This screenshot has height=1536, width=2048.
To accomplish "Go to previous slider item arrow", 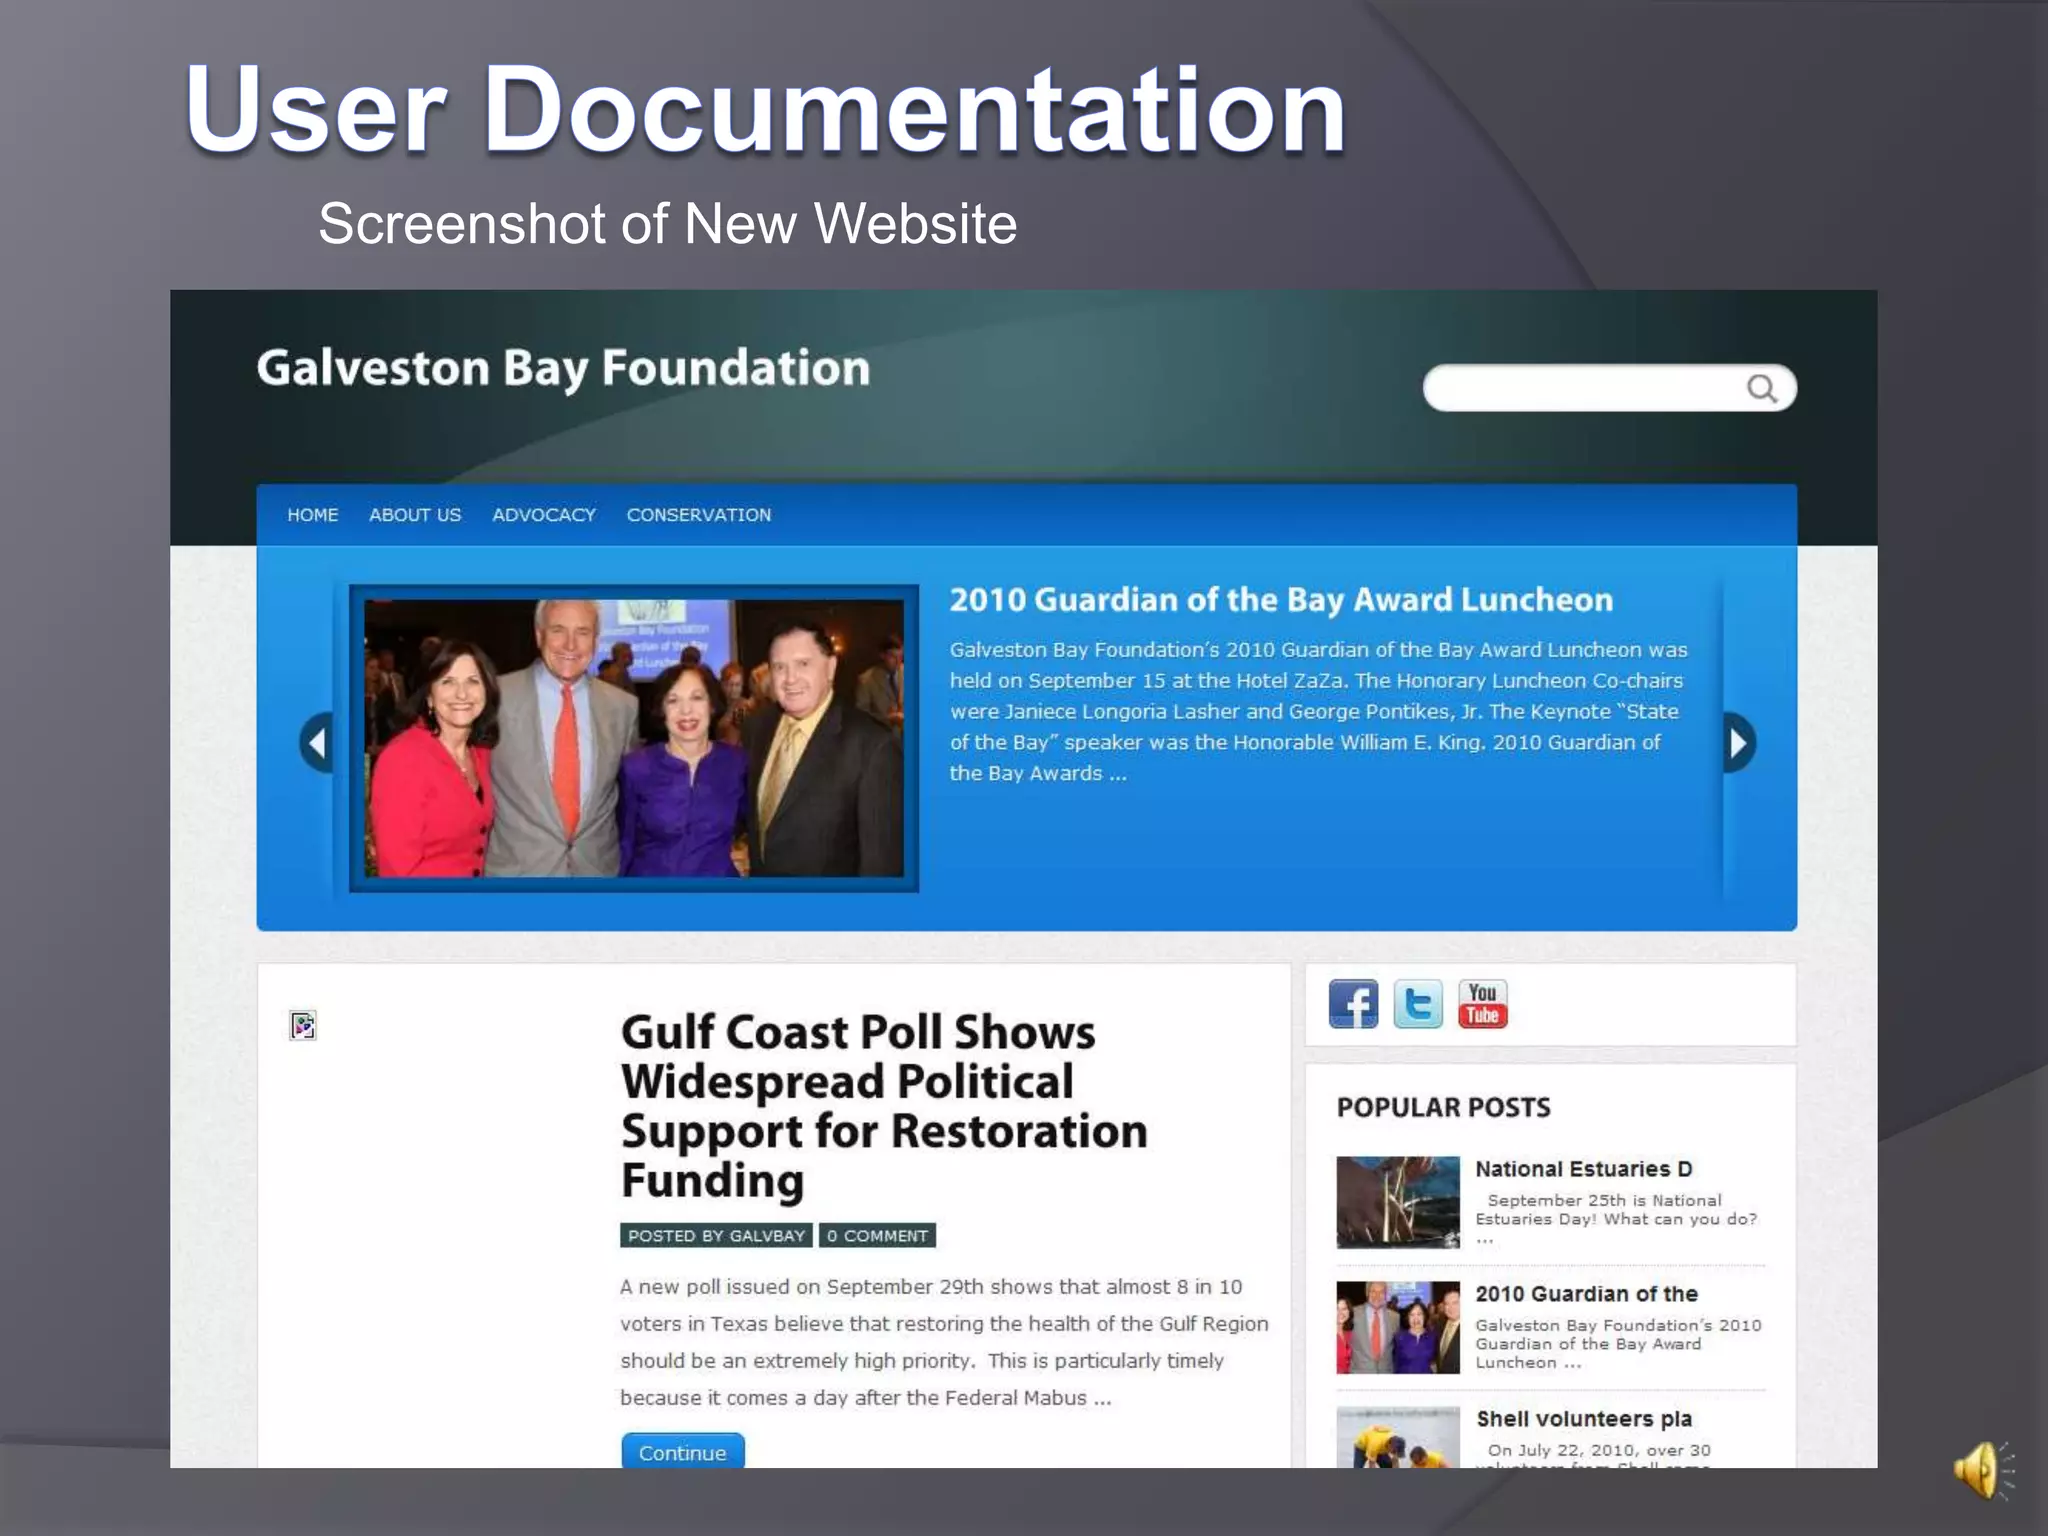I will coord(316,742).
